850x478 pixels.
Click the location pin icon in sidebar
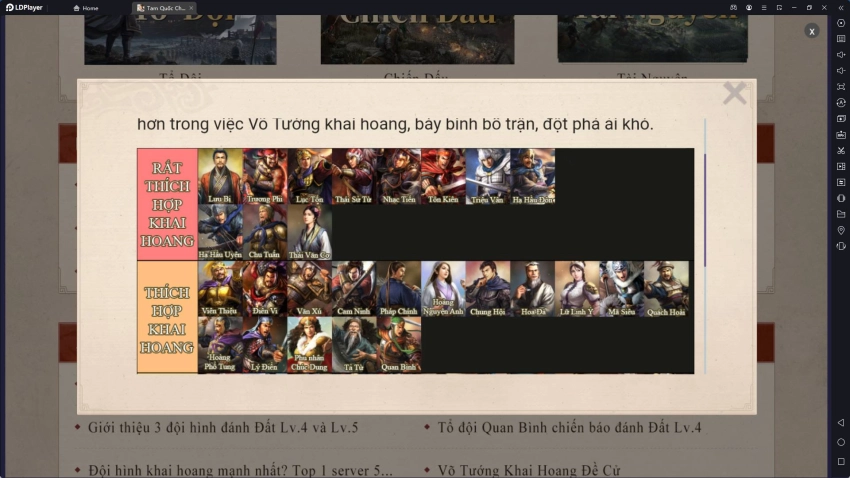[841, 230]
